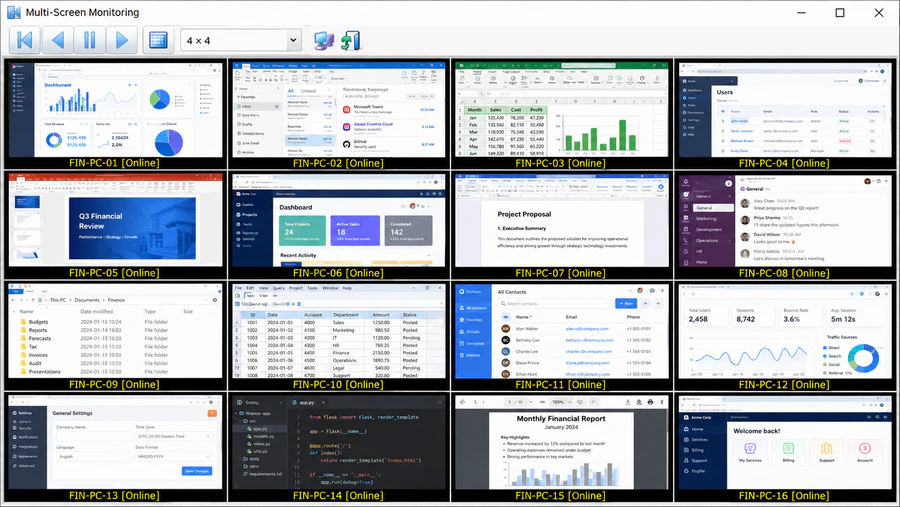Select the FIN-PC-13 General Settings thumbnail

coord(115,442)
